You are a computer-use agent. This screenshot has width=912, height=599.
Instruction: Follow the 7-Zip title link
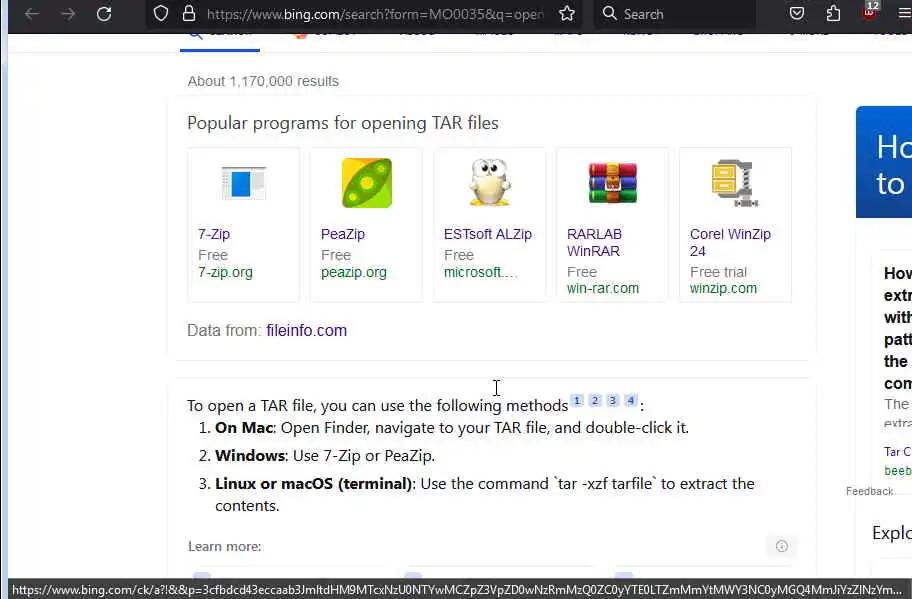(x=213, y=234)
